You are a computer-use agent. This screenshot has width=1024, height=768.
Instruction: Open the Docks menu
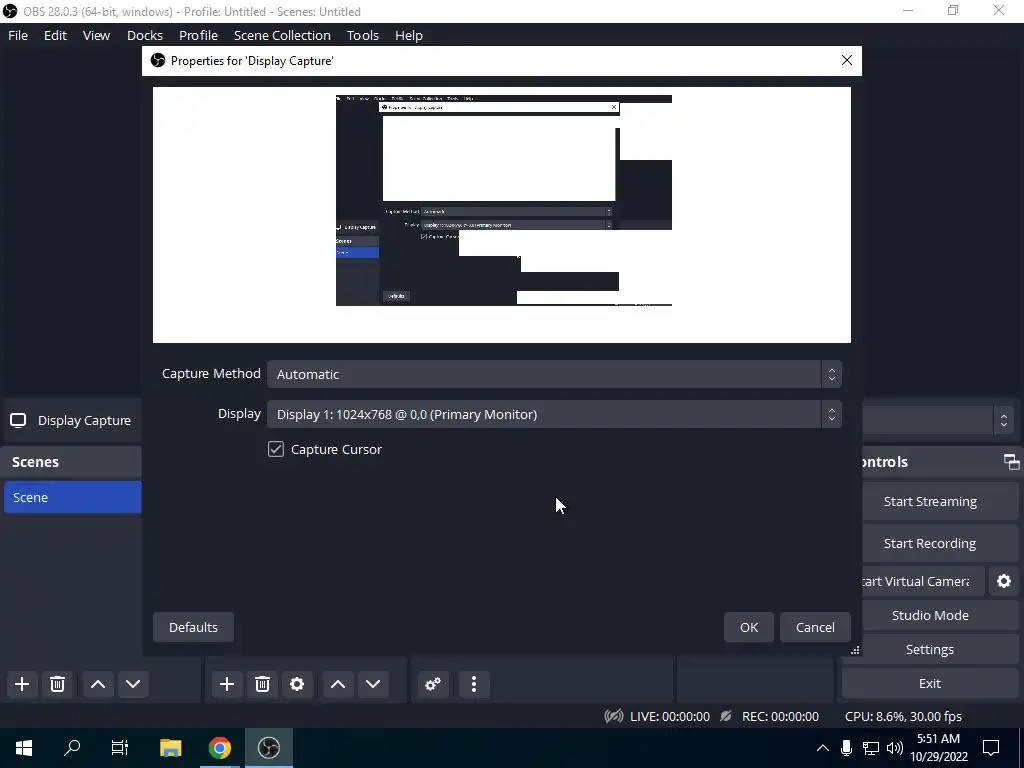click(144, 35)
